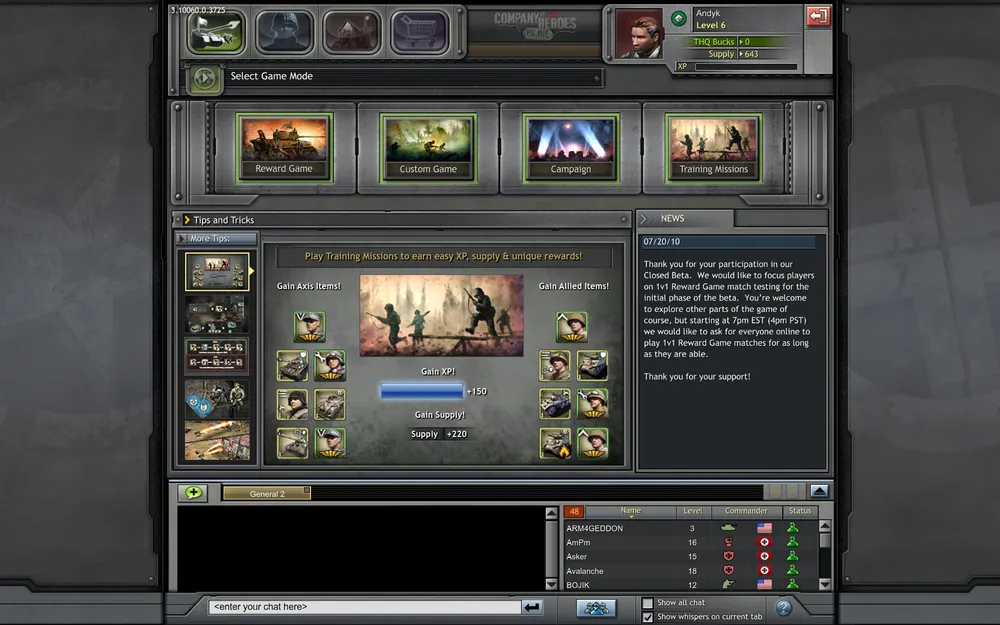This screenshot has height=625, width=1000.
Task: Start a Reward Game
Action: [x=284, y=147]
